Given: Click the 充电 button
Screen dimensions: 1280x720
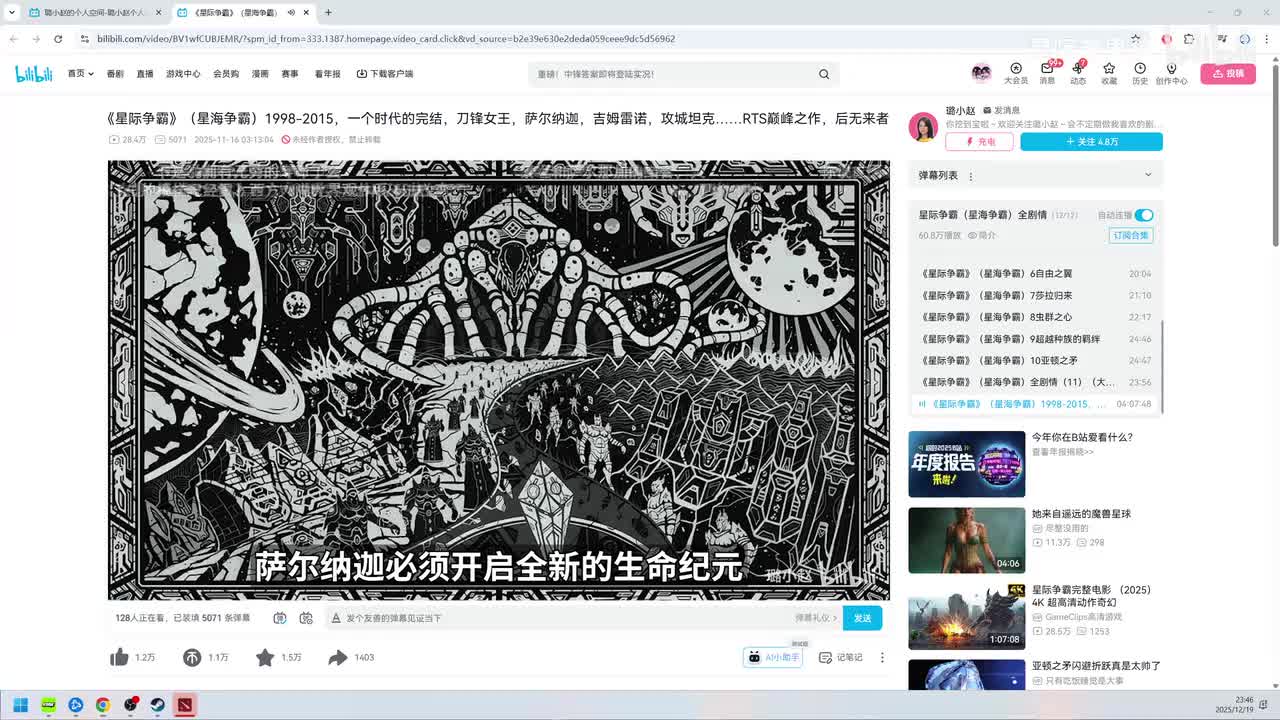Looking at the screenshot, I should 980,142.
